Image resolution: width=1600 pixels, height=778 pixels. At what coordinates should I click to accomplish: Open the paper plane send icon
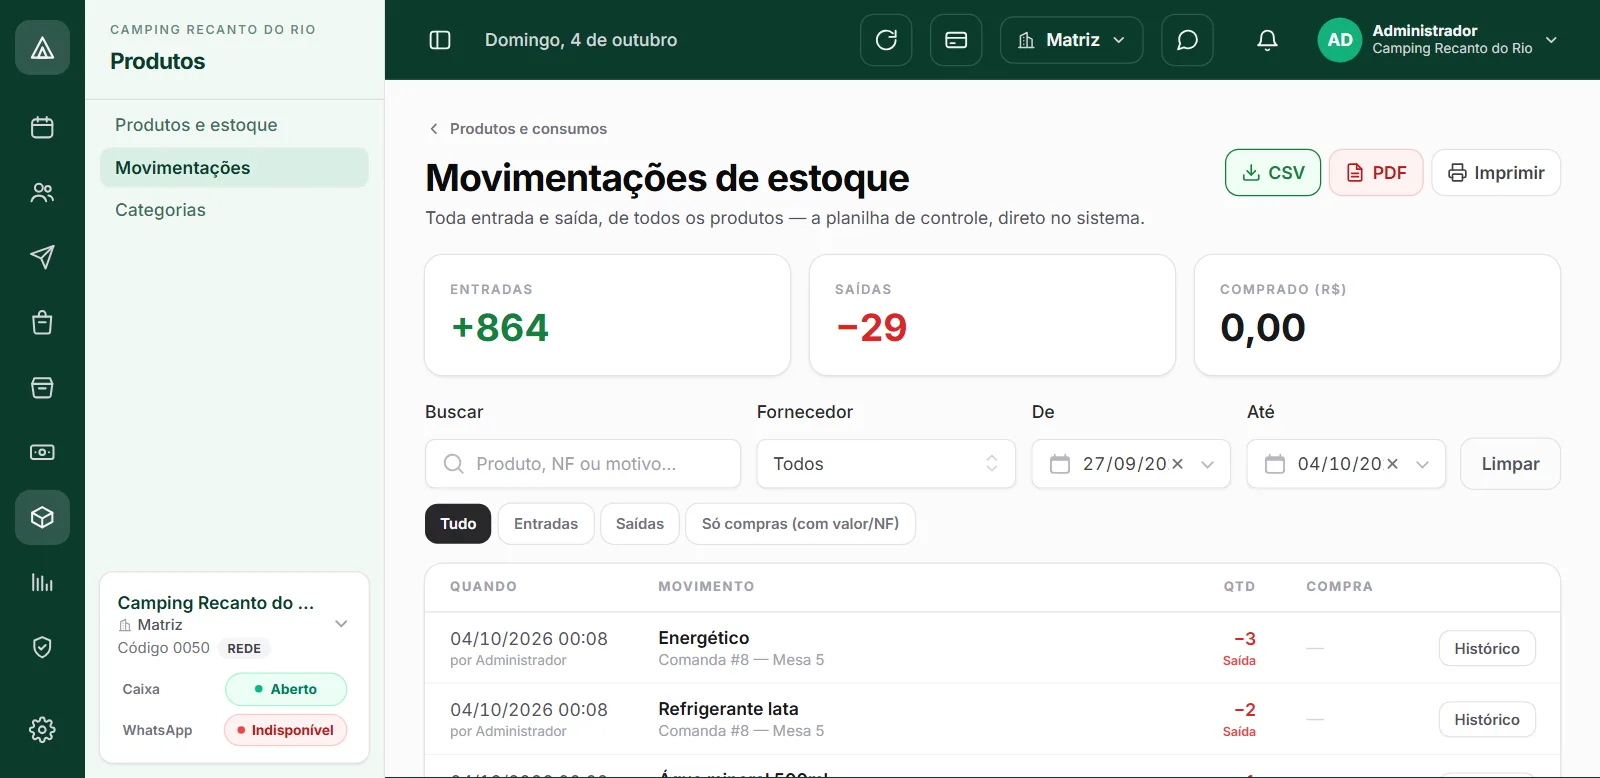(x=42, y=257)
